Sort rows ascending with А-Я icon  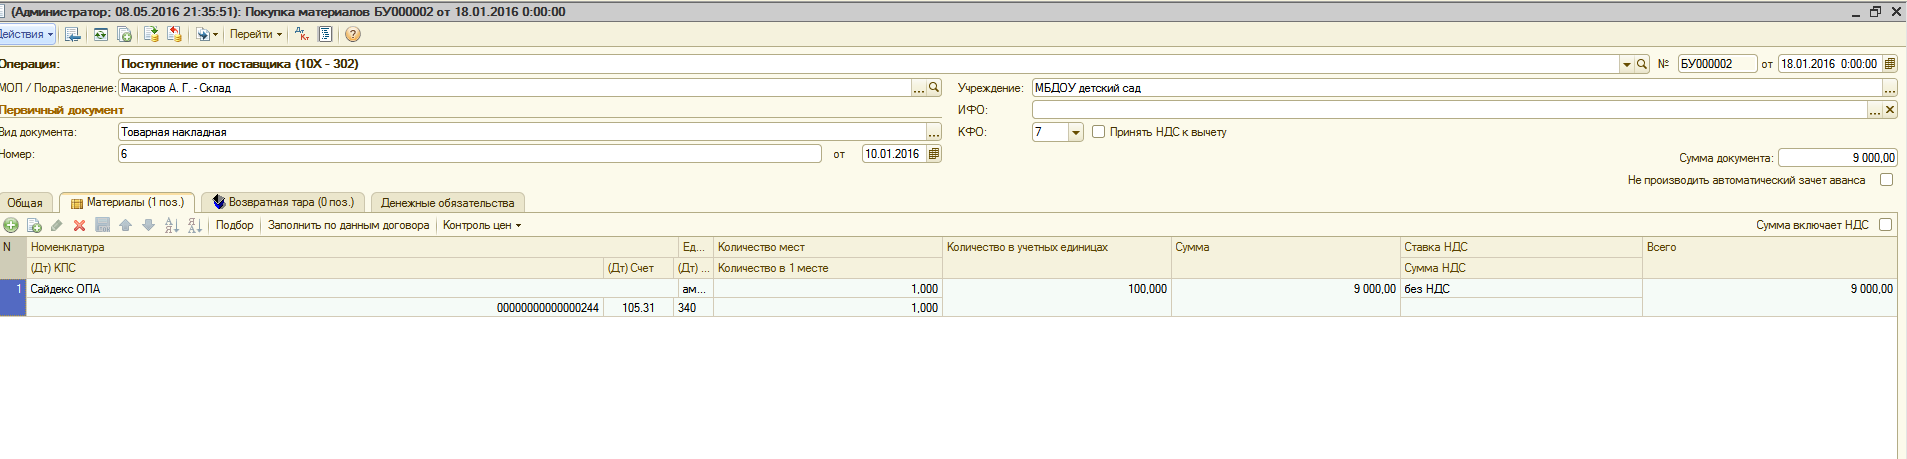(172, 225)
